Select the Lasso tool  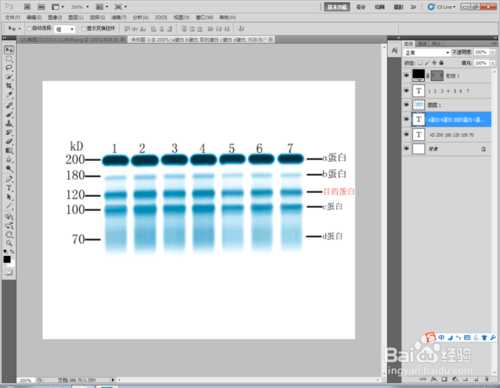(9, 68)
